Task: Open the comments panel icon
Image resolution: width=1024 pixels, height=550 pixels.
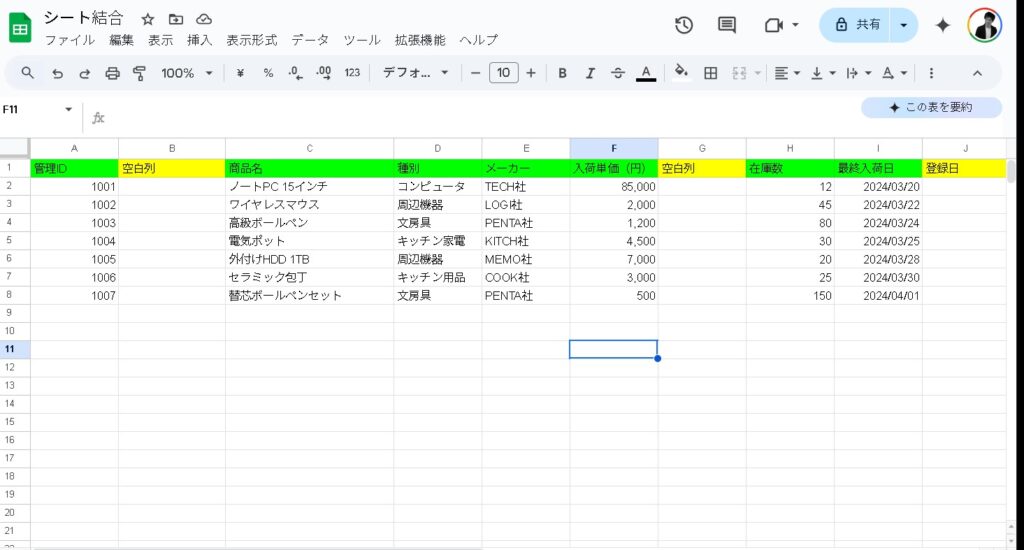Action: pyautogui.click(x=727, y=25)
